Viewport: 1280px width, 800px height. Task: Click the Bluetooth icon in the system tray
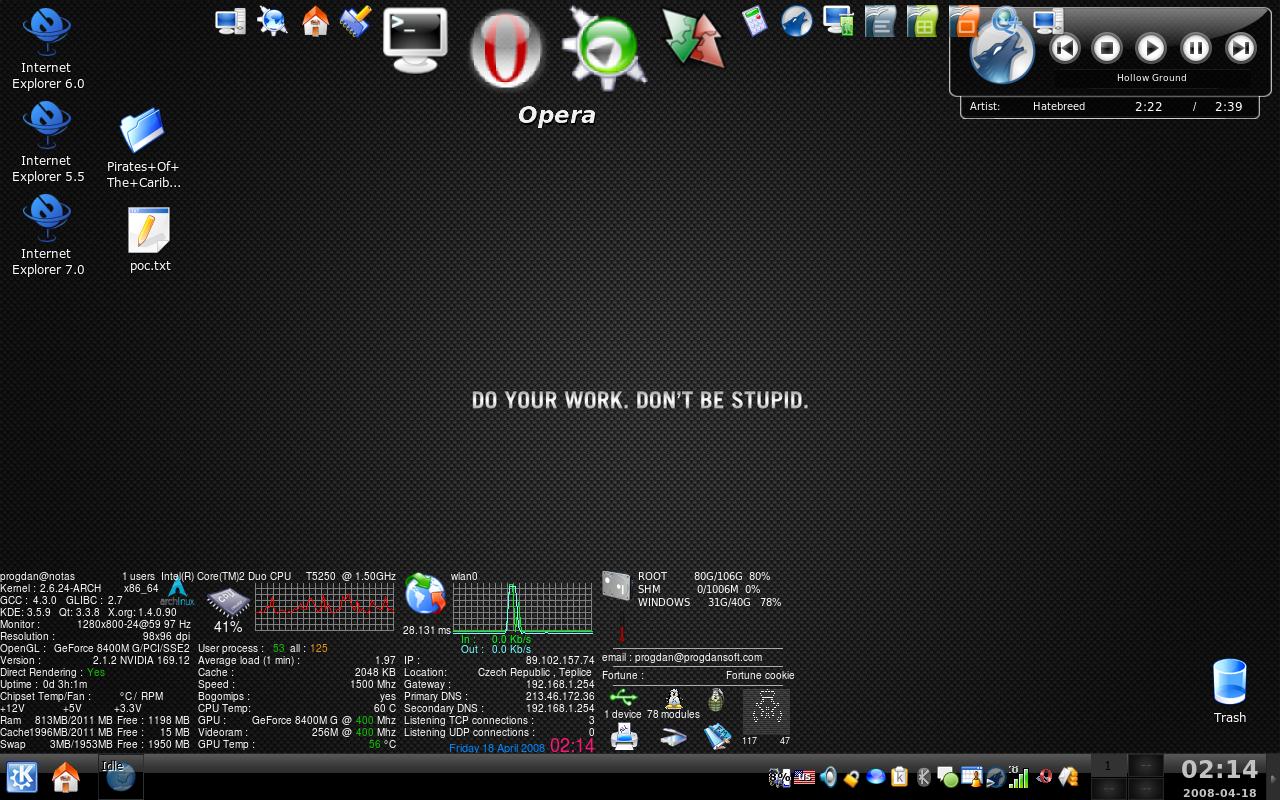coord(923,777)
